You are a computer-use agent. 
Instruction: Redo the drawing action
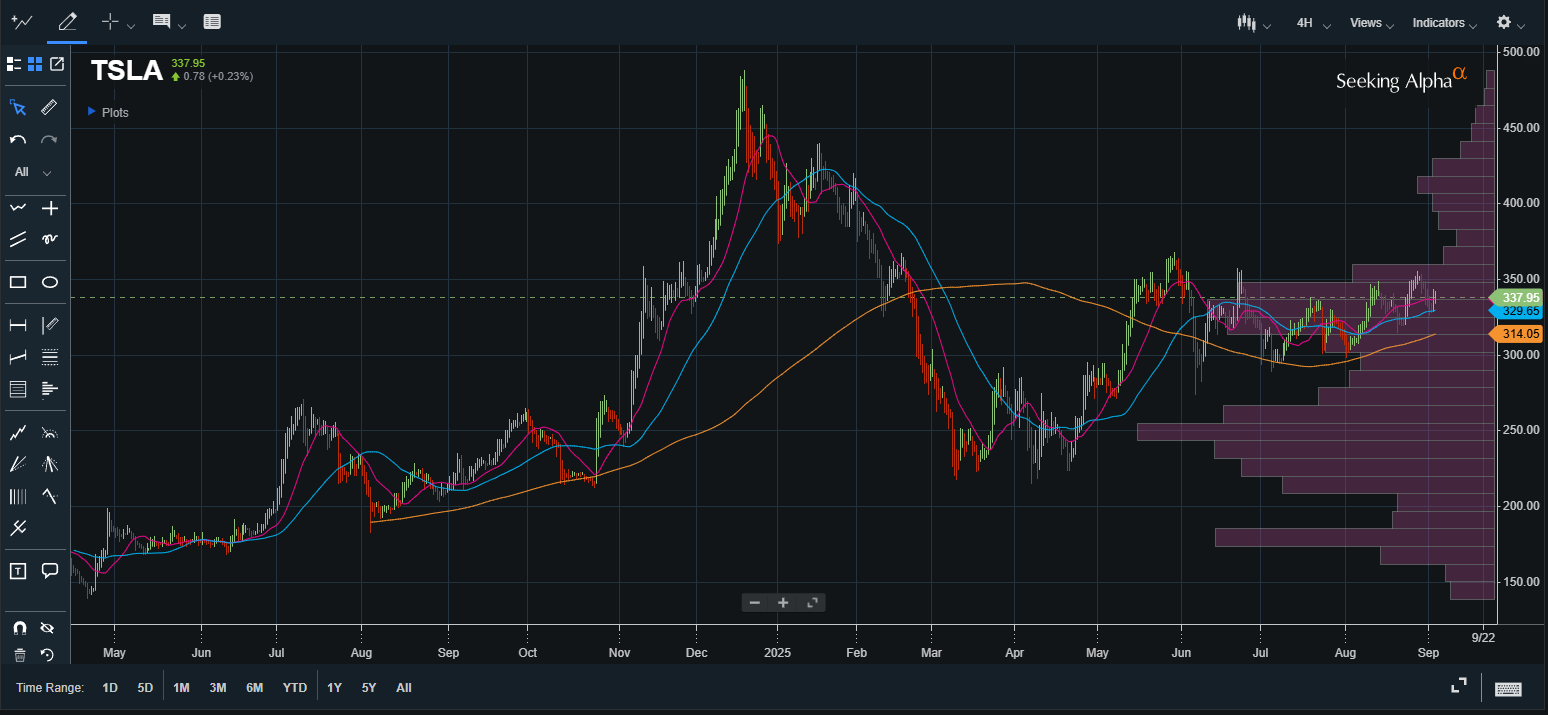(49, 140)
